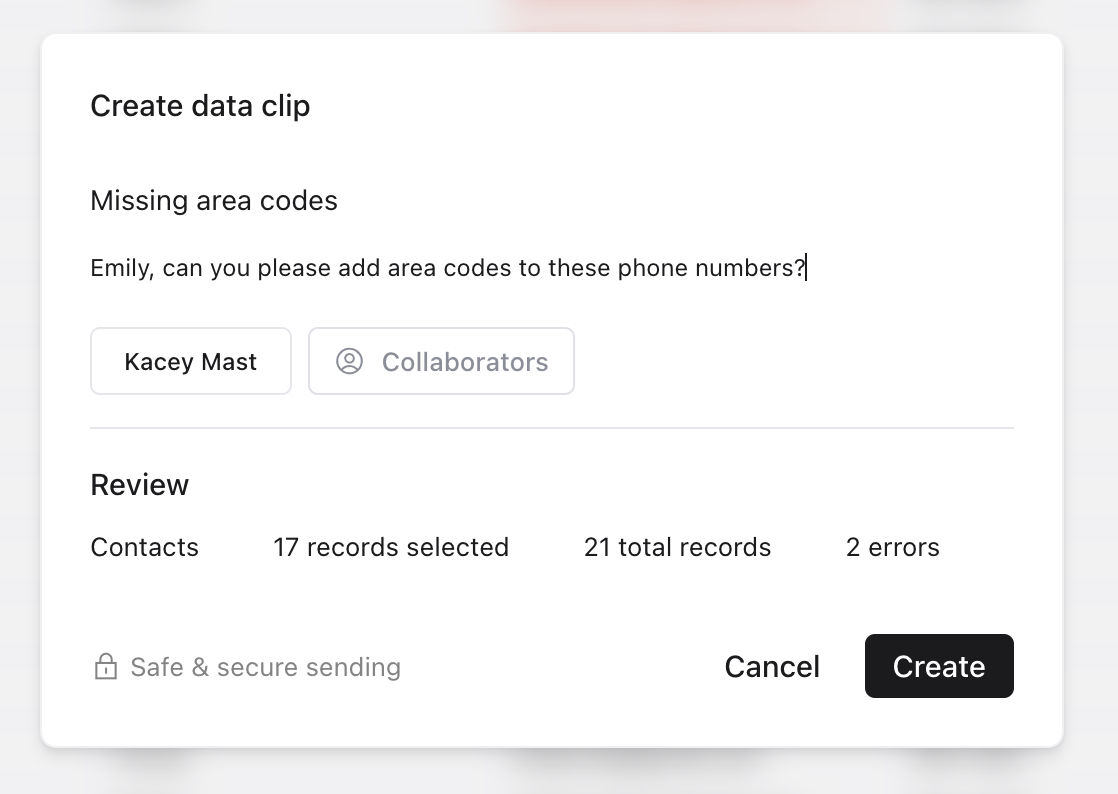1118x794 pixels.
Task: Click the '17 records selected' text
Action: point(391,548)
